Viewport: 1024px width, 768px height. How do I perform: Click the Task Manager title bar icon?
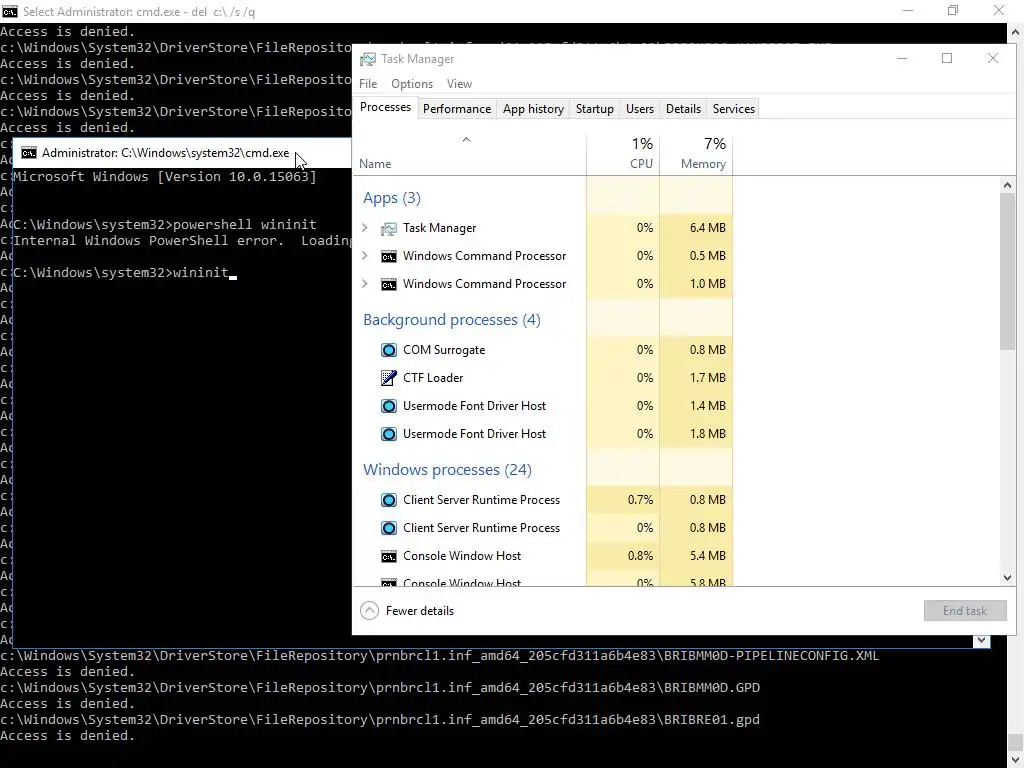pyautogui.click(x=368, y=59)
